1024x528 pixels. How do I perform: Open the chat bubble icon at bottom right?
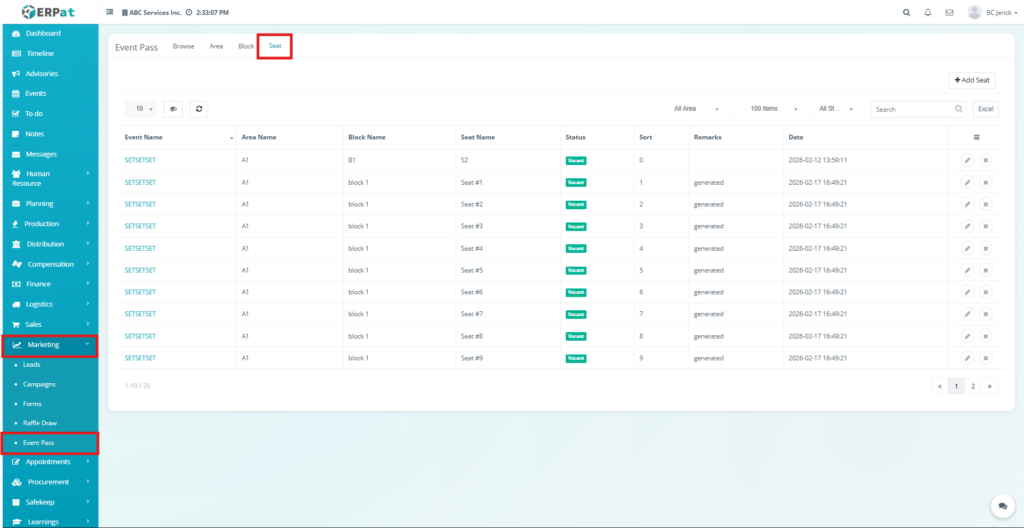tap(999, 506)
